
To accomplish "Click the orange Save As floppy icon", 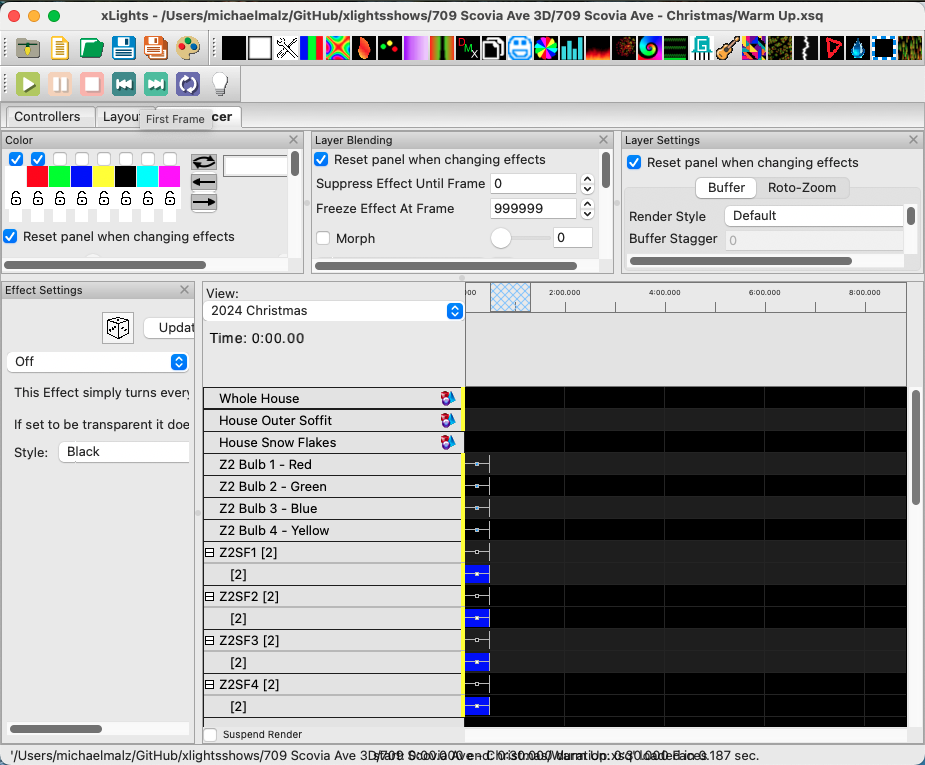I will [156, 48].
